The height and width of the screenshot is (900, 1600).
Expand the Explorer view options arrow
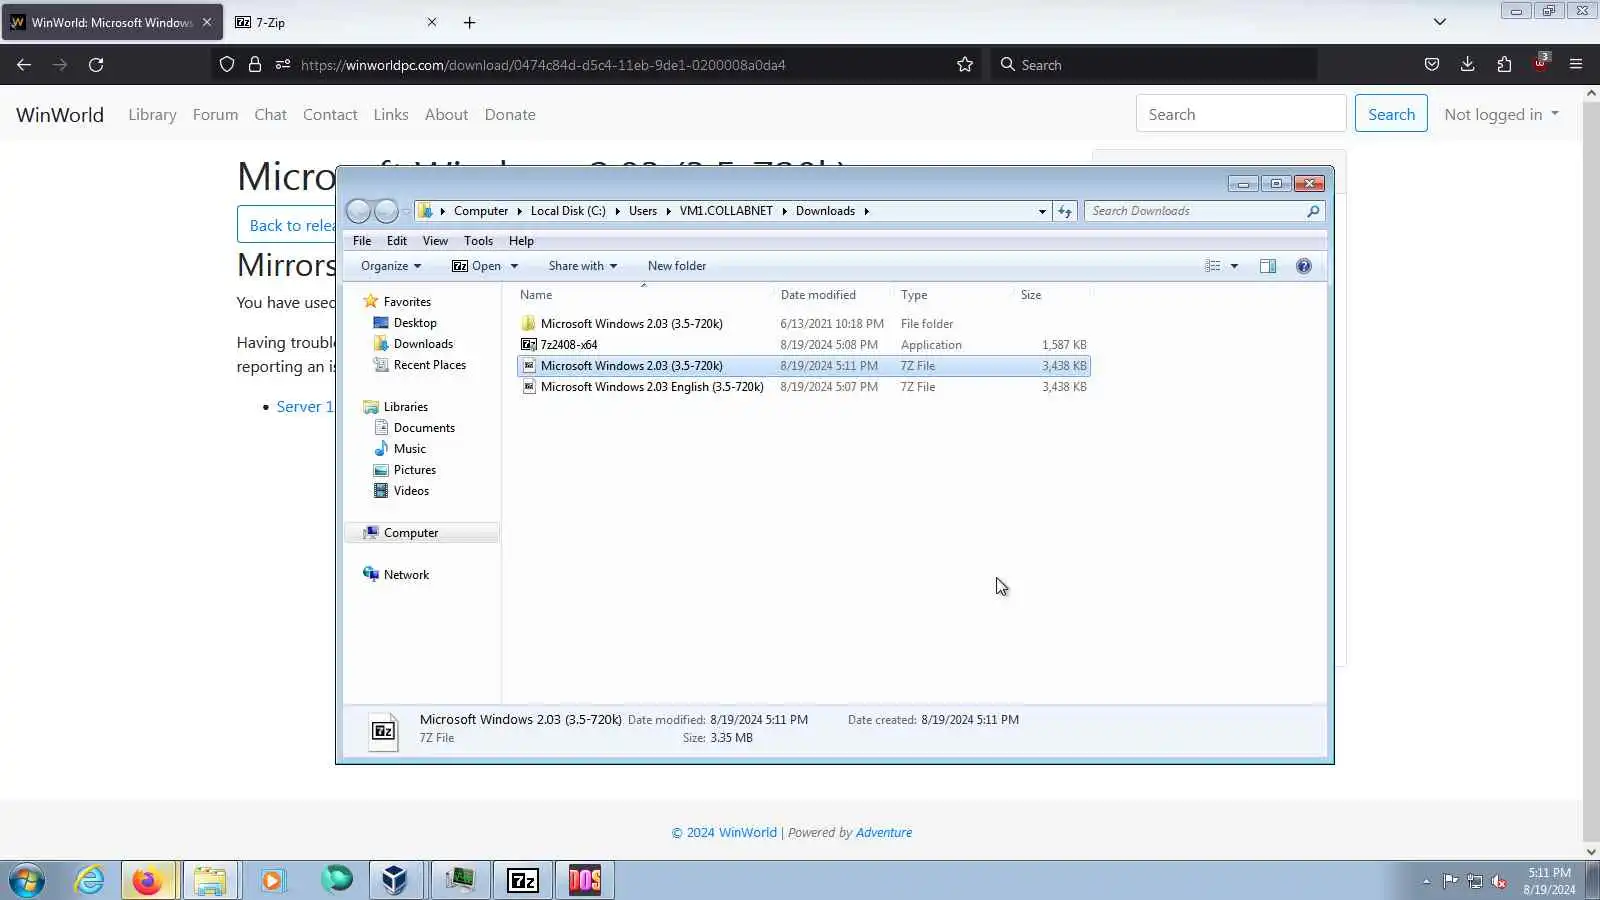(1234, 266)
